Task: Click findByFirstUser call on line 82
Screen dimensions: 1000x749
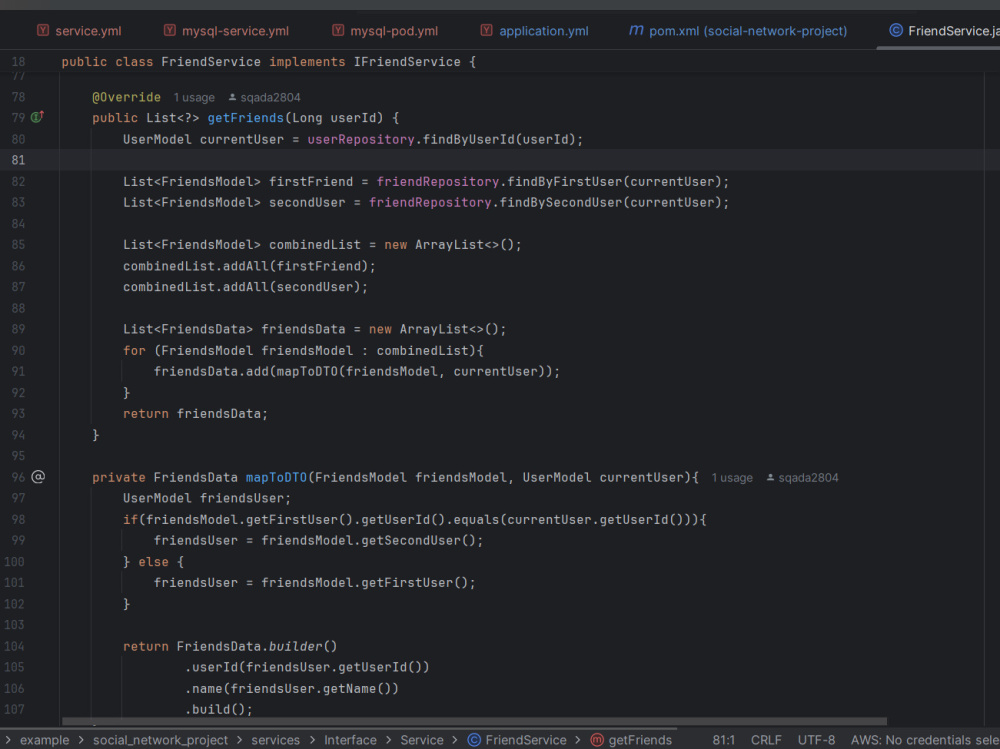Action: 564,182
